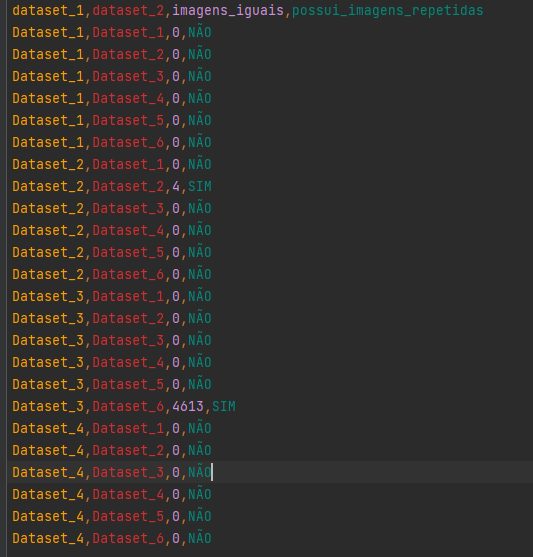Click row Dataset_3,Dataset_2,0,NÃO
Screen dimensions: 533x557
tap(112, 318)
